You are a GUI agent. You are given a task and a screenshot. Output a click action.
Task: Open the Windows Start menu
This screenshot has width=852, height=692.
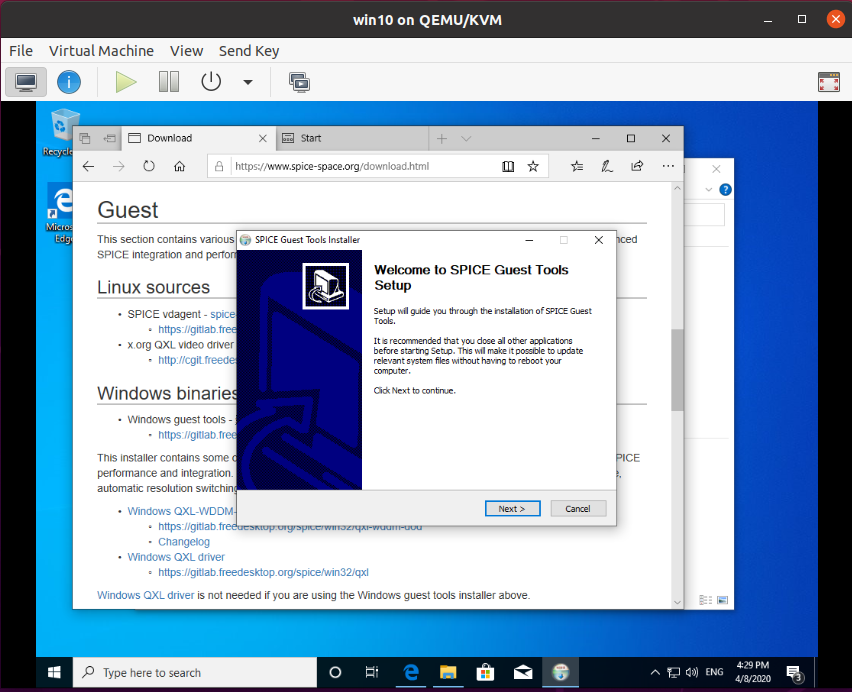(54, 672)
